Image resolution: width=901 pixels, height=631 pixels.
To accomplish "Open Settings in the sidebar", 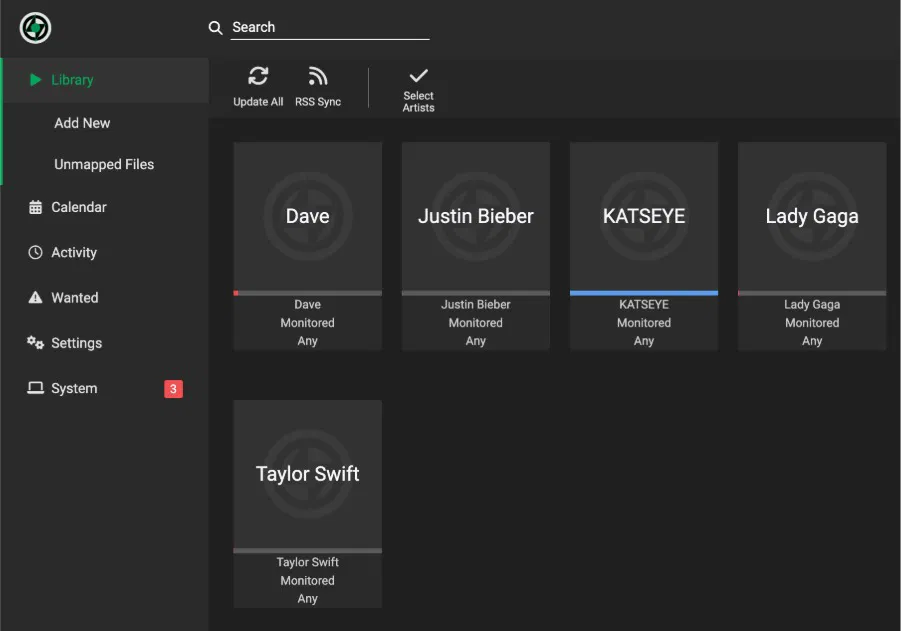I will tap(76, 343).
